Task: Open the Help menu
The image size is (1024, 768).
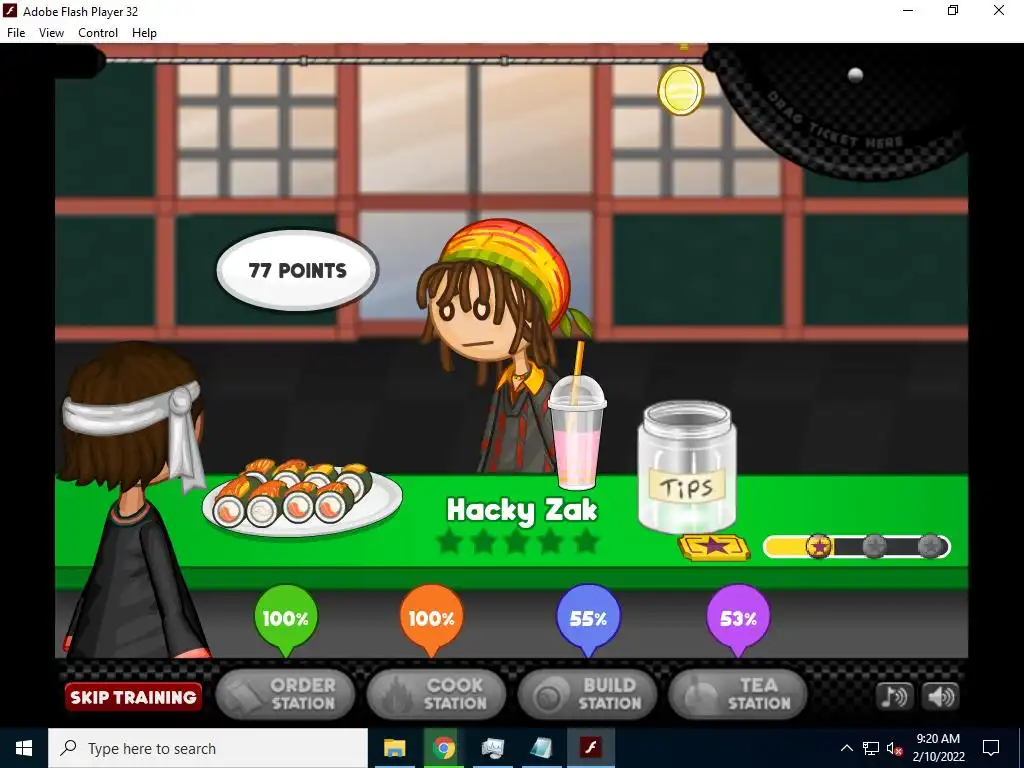Action: [x=144, y=33]
